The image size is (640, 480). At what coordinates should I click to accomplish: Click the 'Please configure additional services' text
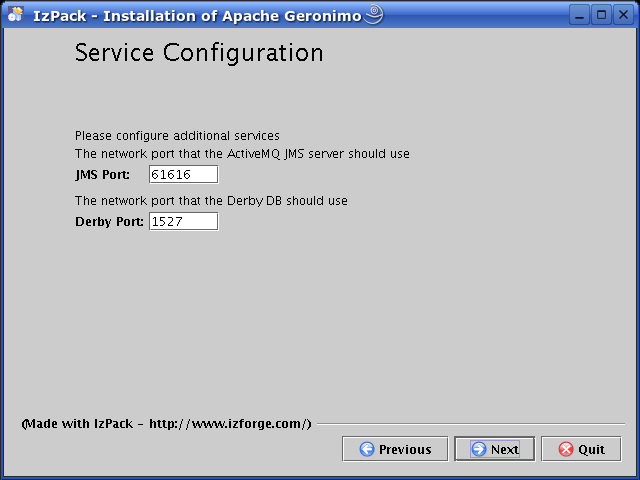(177, 135)
